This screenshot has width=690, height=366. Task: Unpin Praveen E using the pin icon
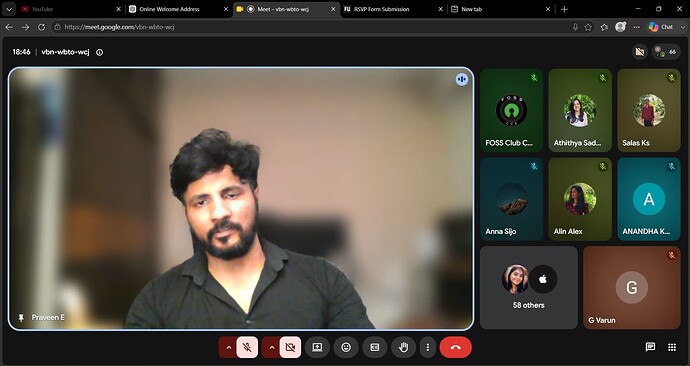(x=21, y=317)
